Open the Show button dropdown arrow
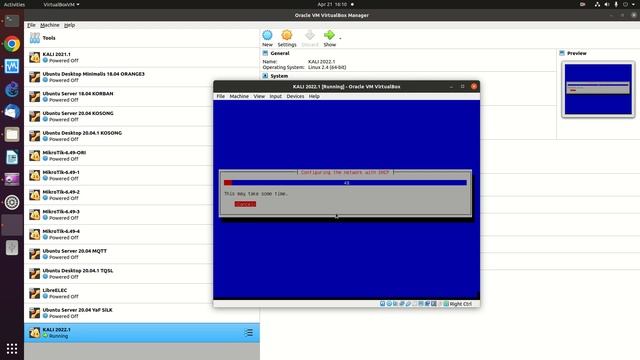The image size is (640, 360). tap(340, 38)
